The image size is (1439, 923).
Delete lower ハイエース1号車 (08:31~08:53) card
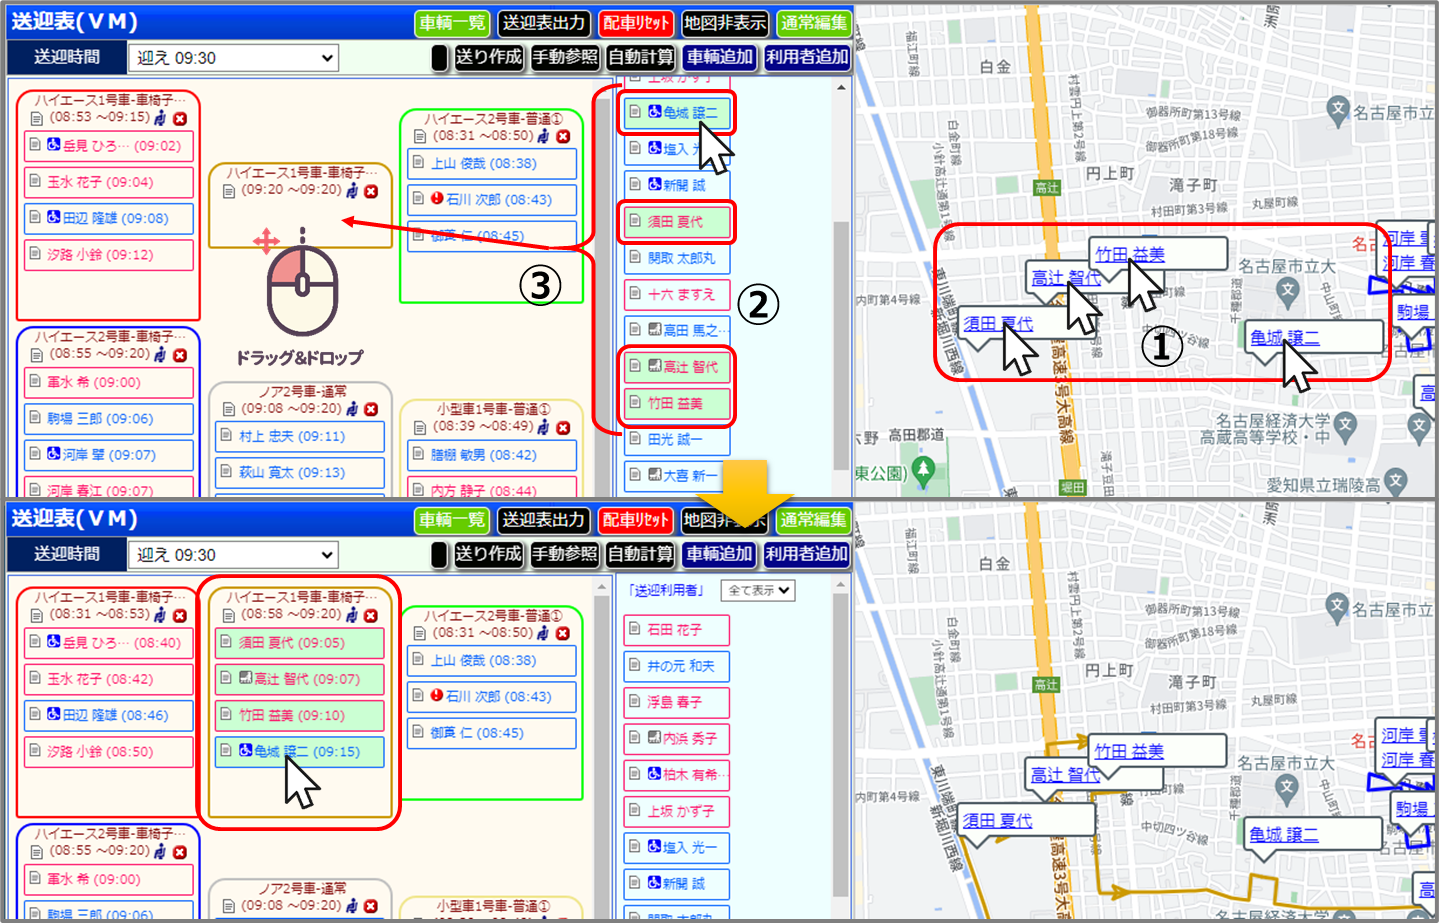click(180, 616)
